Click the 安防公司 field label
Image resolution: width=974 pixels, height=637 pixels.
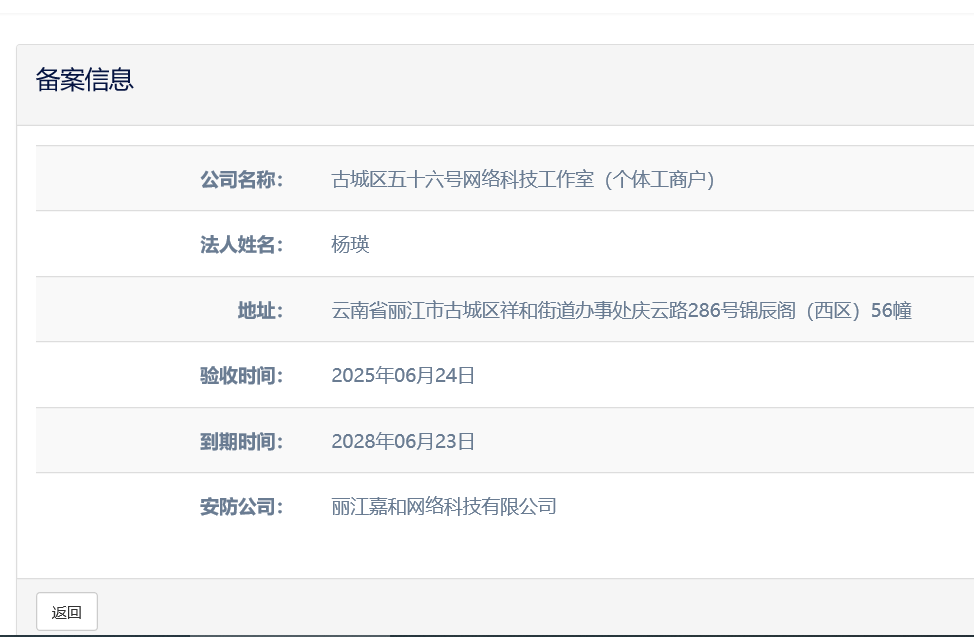(x=241, y=506)
